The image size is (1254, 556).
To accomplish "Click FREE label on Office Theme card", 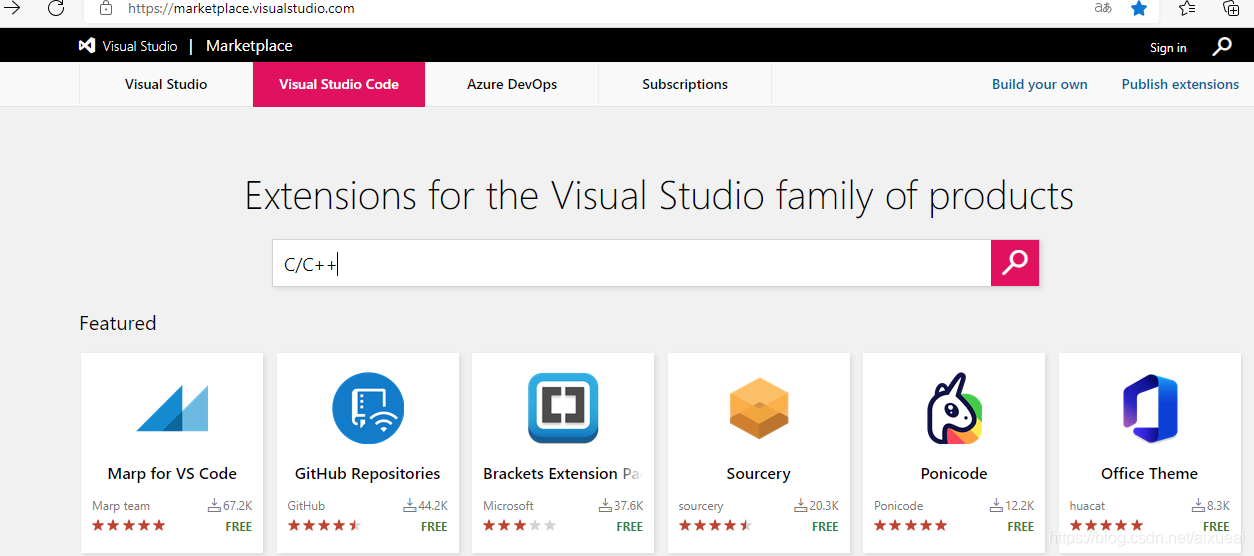I will click(1216, 526).
